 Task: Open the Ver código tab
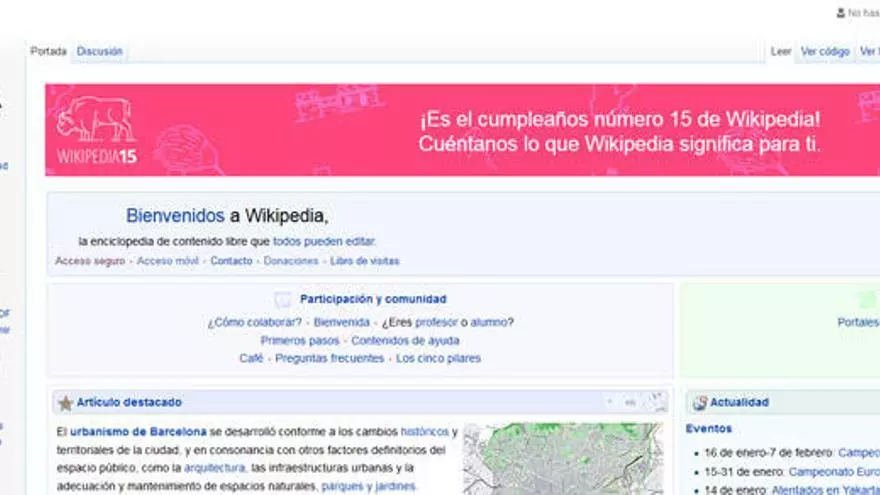825,52
